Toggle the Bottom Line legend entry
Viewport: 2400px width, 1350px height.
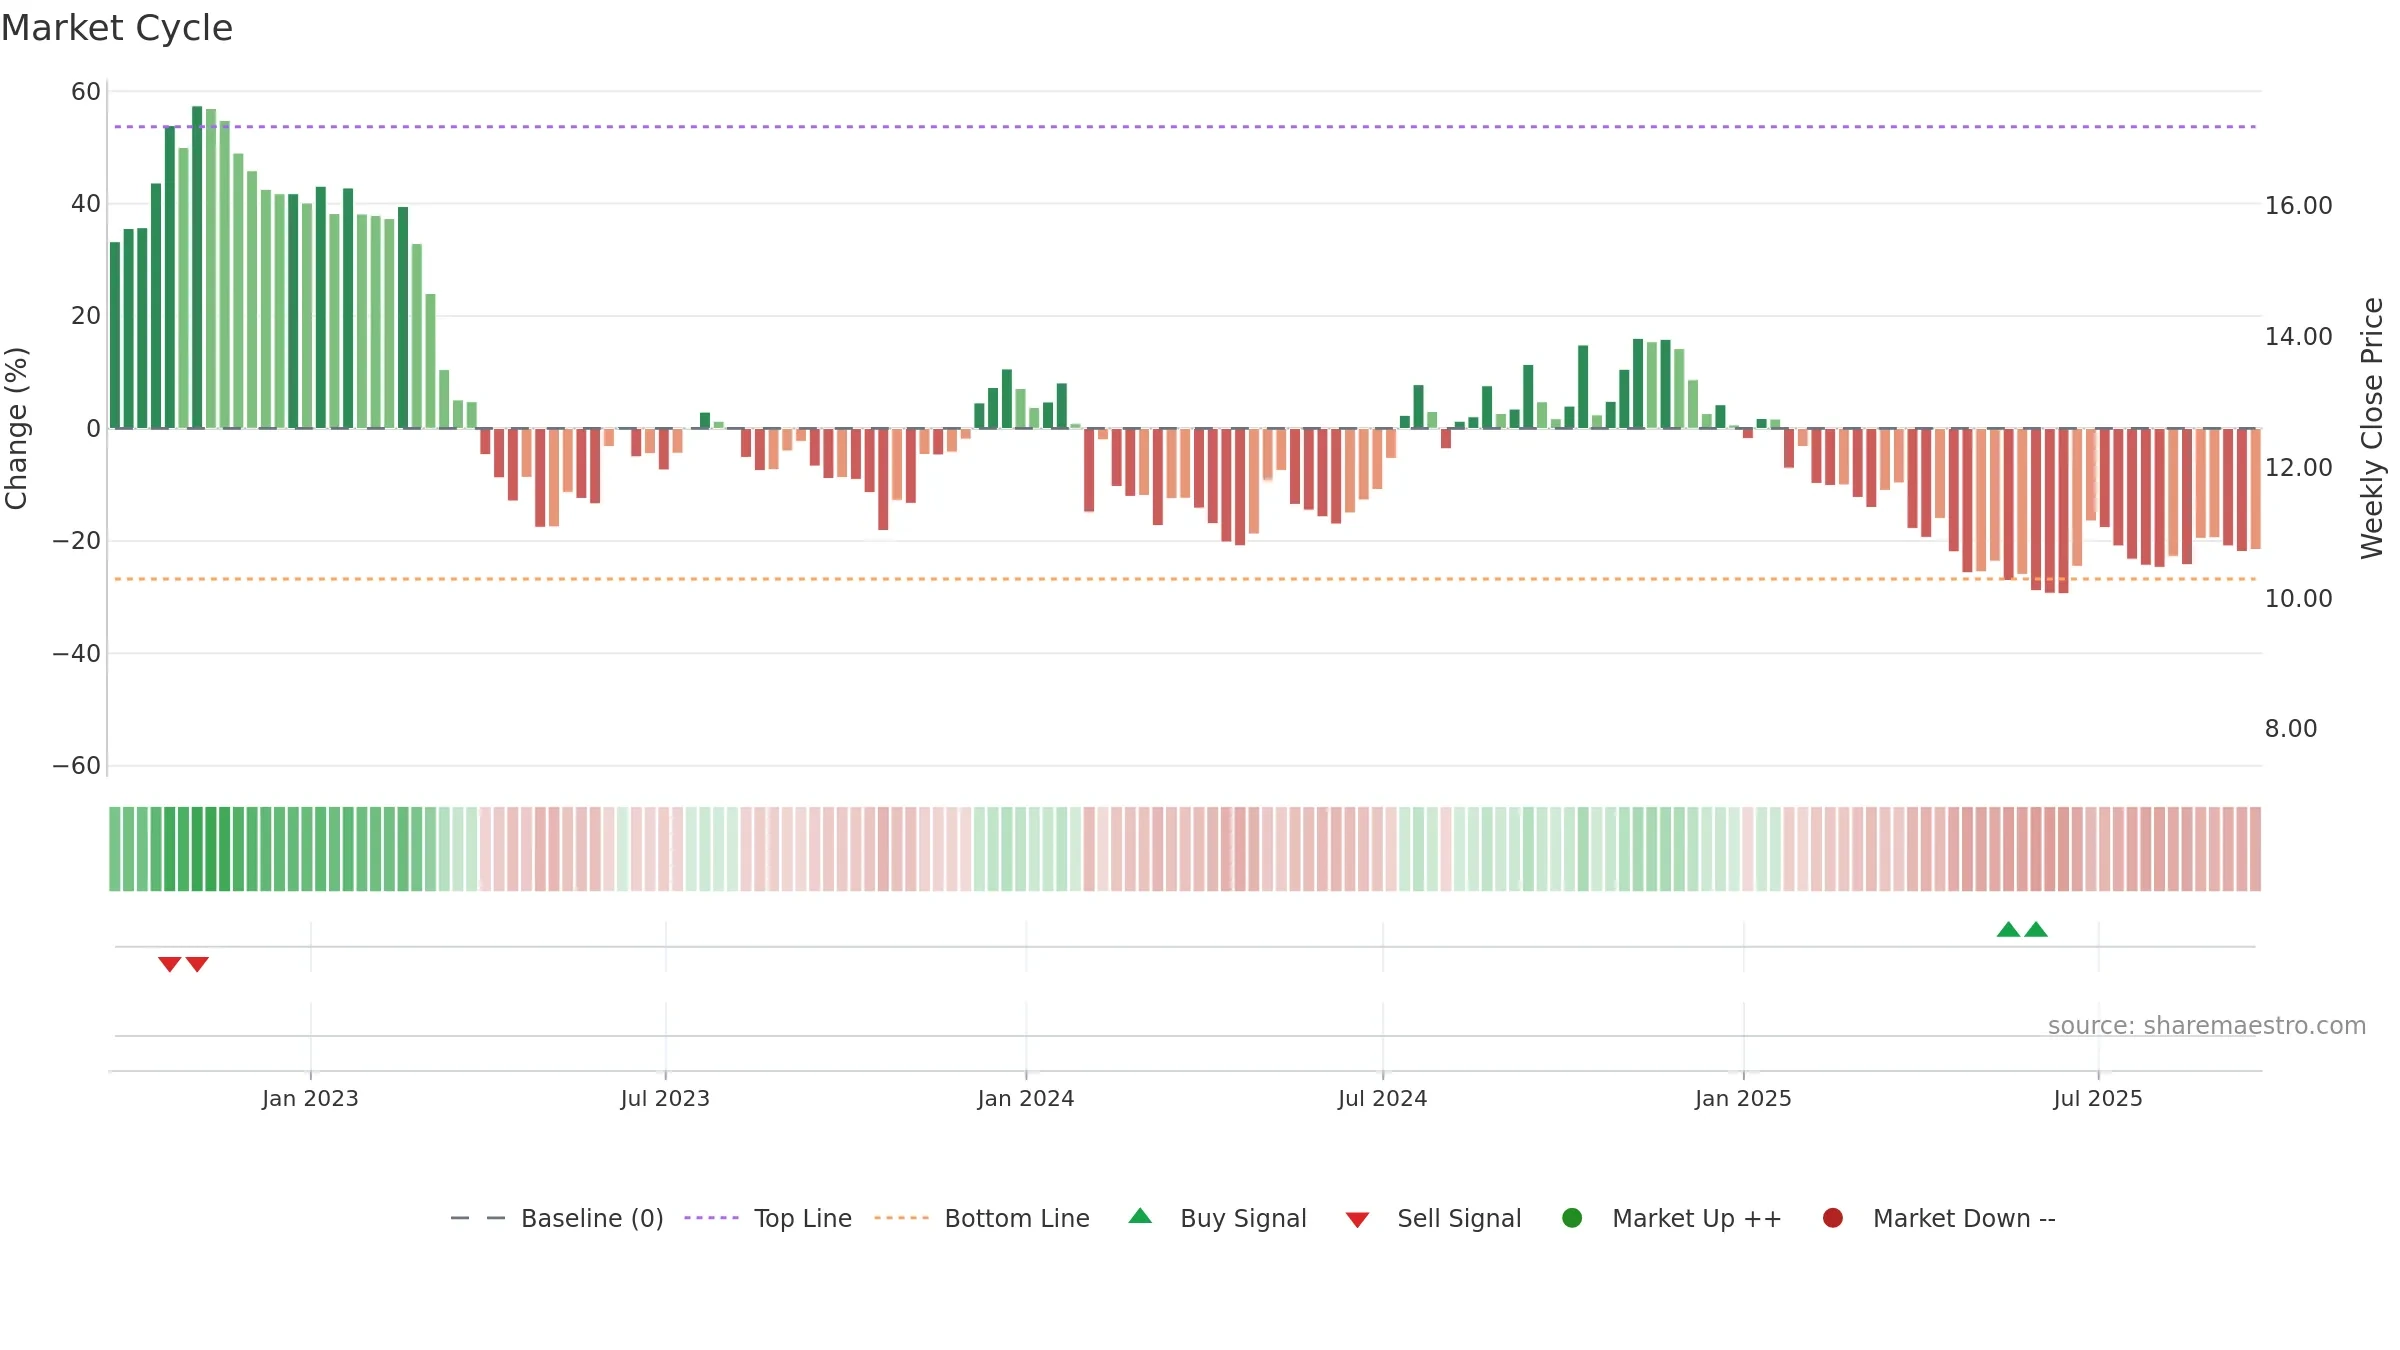982,1218
